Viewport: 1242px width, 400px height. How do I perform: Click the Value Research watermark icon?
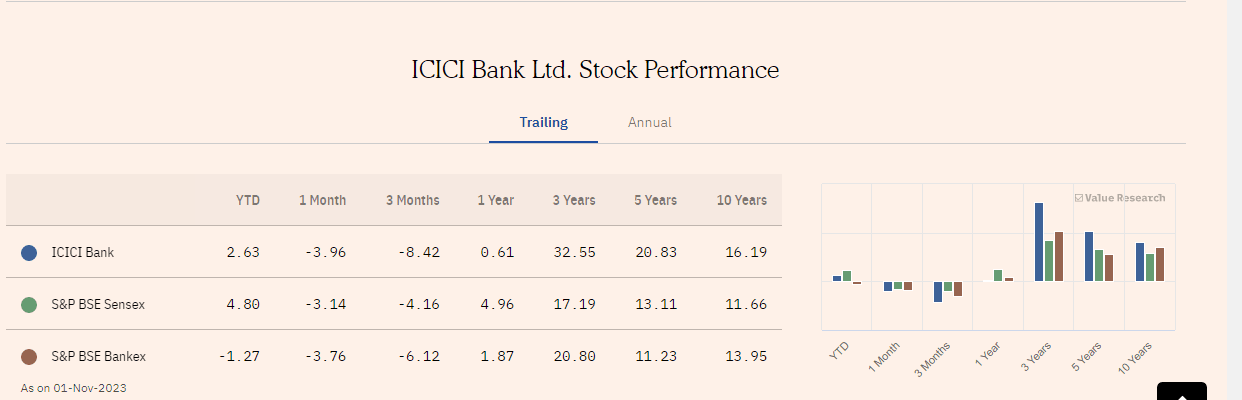click(x=1079, y=198)
